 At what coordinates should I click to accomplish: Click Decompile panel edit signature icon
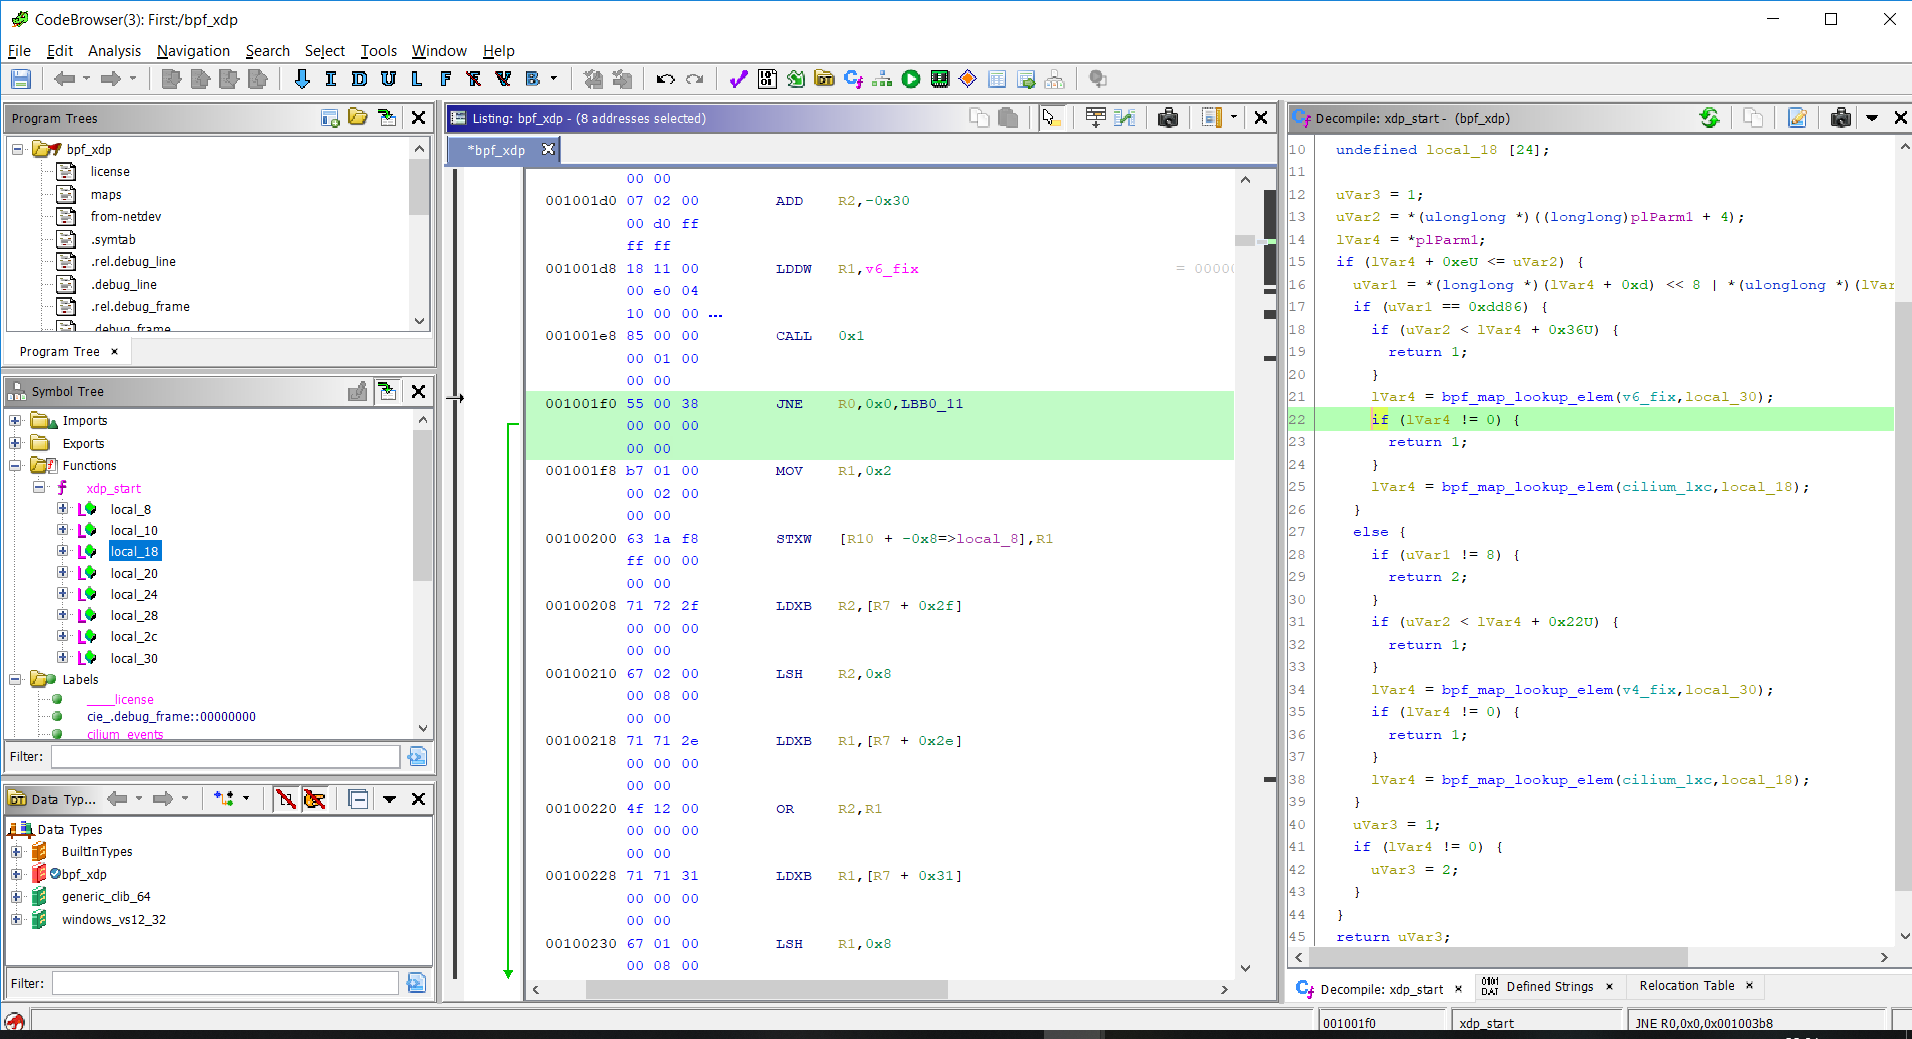pos(1797,118)
